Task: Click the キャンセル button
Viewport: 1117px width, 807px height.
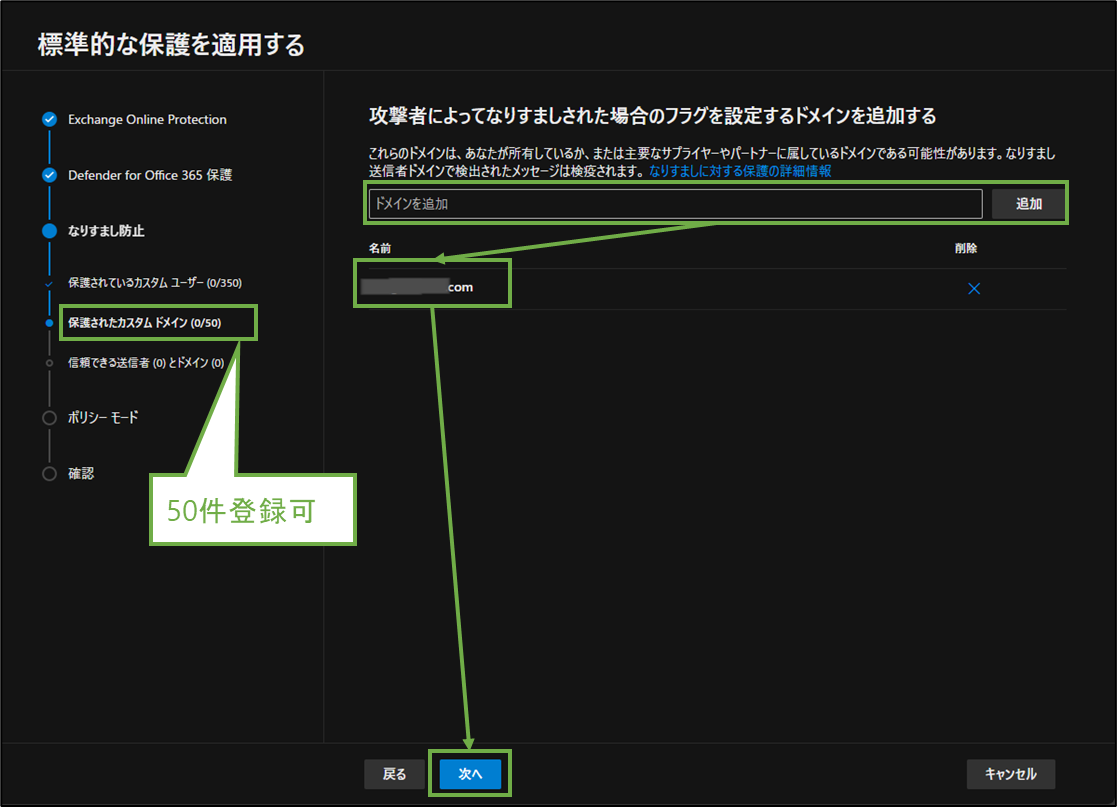Action: click(x=1011, y=774)
